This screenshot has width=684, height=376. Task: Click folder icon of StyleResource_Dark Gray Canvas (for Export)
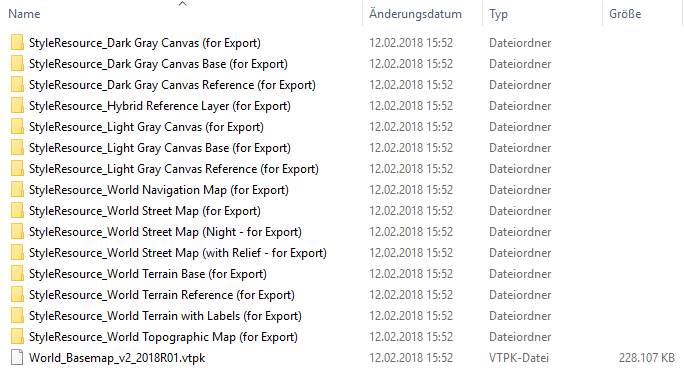point(17,43)
